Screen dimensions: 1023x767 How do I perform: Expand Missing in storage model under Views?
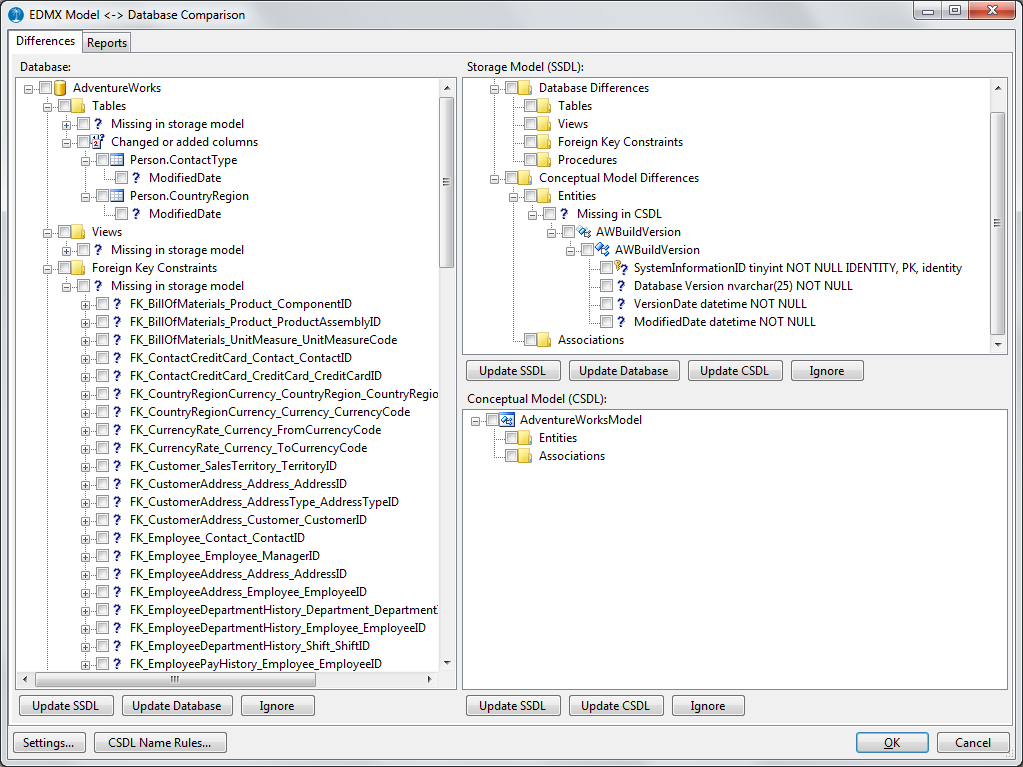pyautogui.click(x=67, y=250)
